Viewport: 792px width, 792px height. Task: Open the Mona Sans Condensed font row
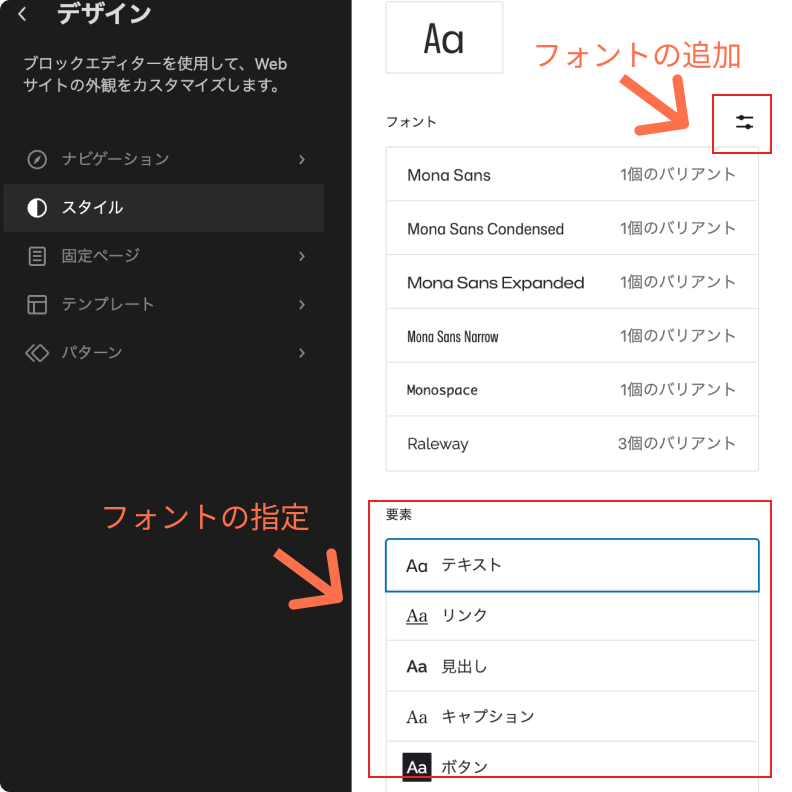click(572, 228)
